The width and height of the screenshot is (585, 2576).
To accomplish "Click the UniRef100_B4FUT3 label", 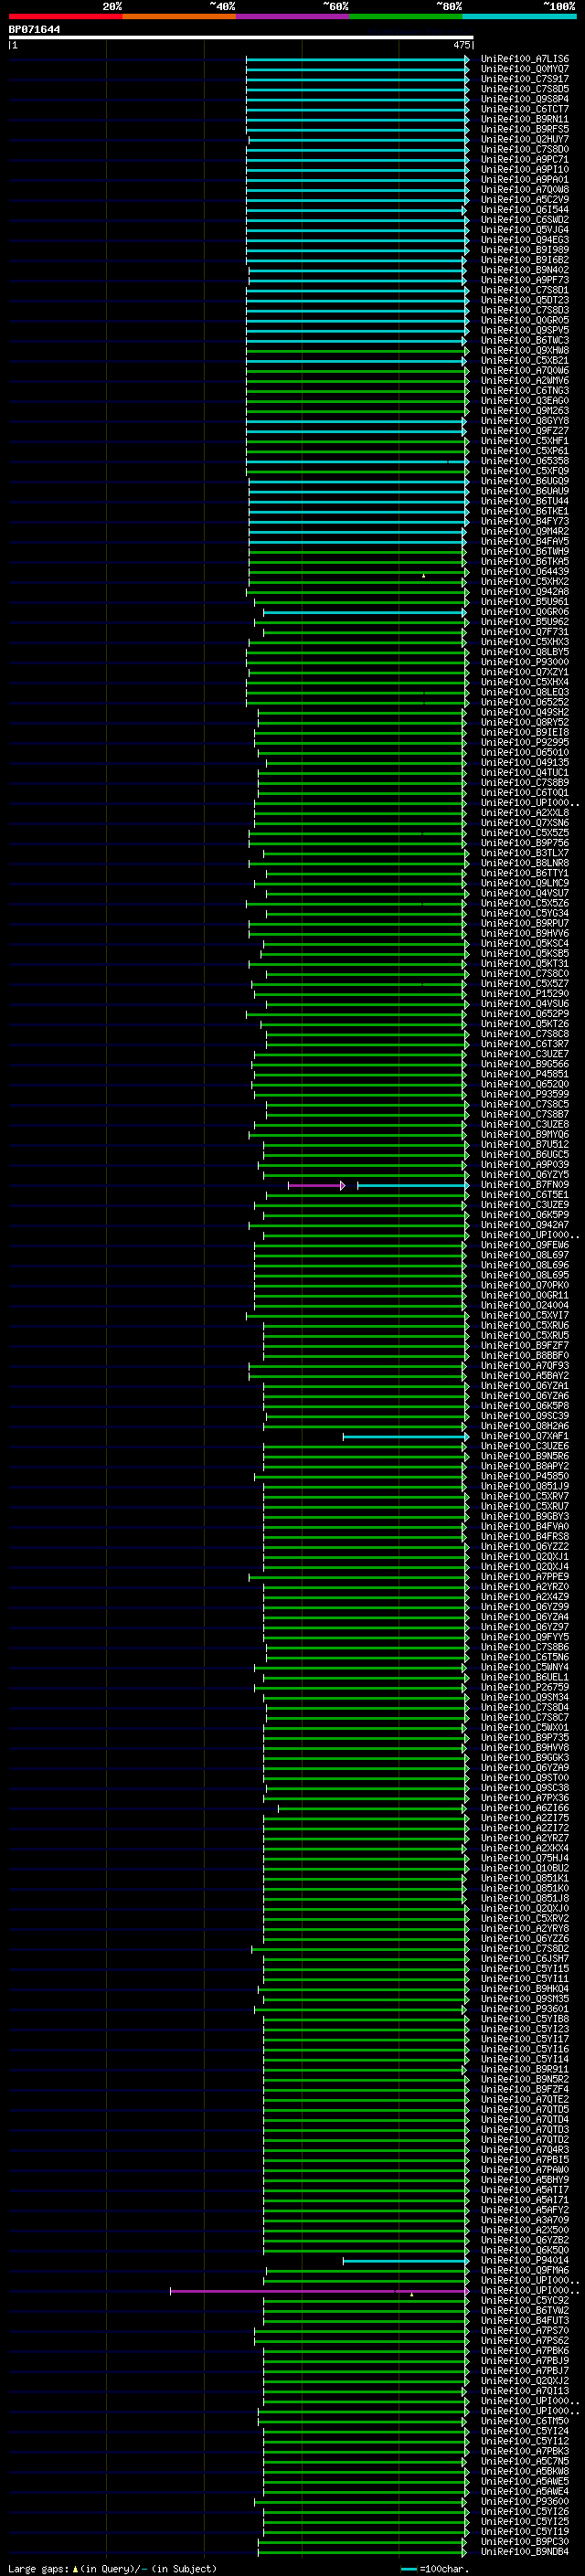I will pos(524,2321).
